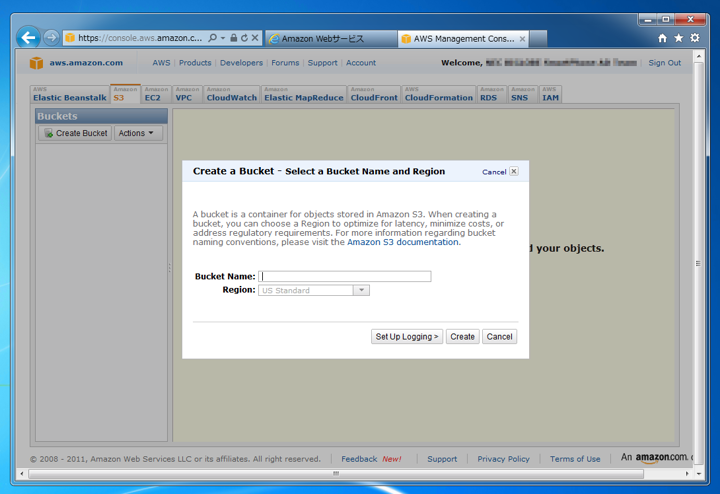Screen dimensions: 720x494
Task: Click the AWS top navigation link
Action: 161,63
